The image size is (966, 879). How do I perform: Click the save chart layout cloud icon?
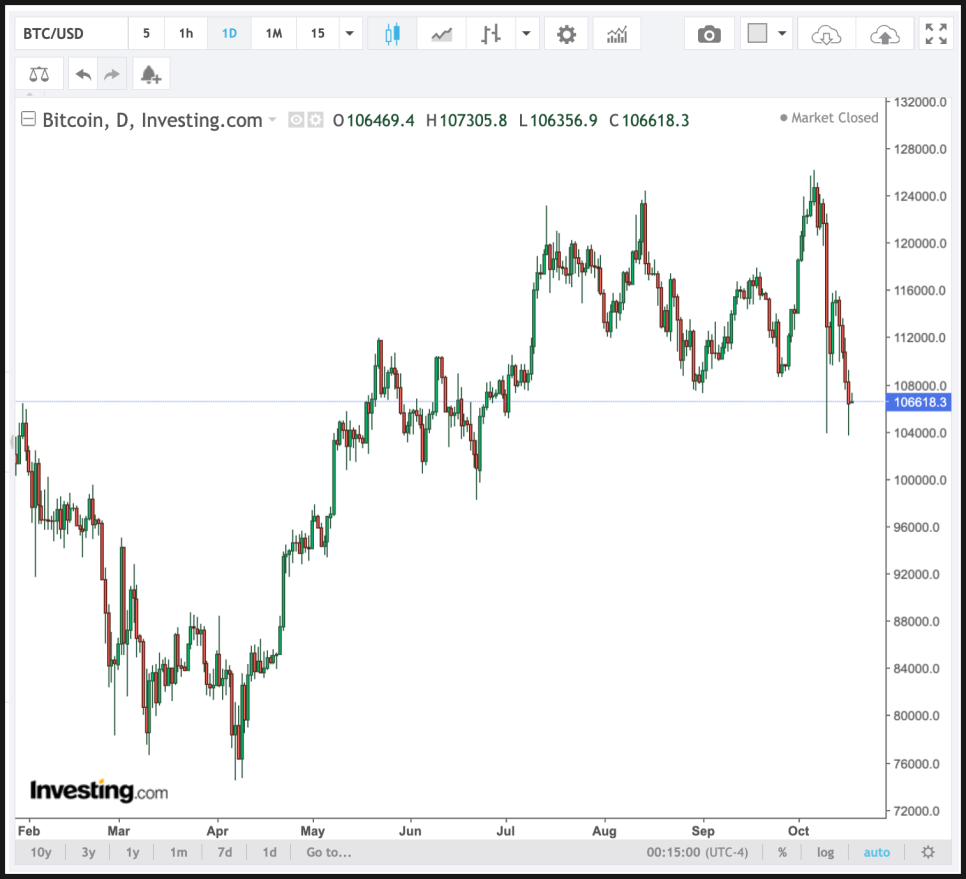884,34
